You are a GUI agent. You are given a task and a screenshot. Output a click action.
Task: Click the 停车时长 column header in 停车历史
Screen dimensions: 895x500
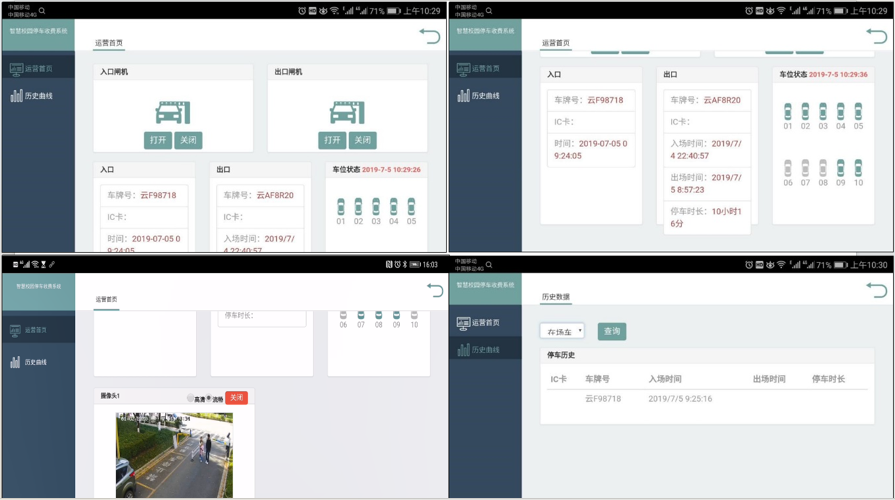828,379
